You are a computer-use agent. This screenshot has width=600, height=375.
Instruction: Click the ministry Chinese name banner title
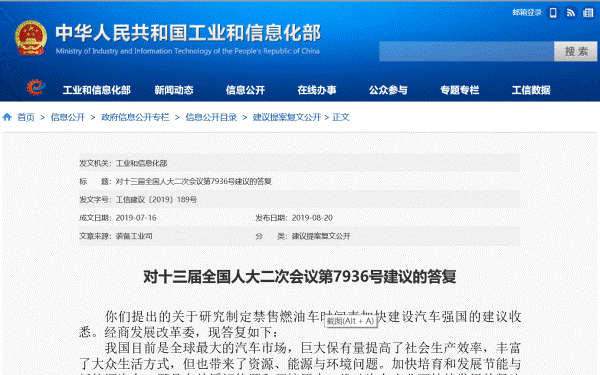[x=188, y=33]
